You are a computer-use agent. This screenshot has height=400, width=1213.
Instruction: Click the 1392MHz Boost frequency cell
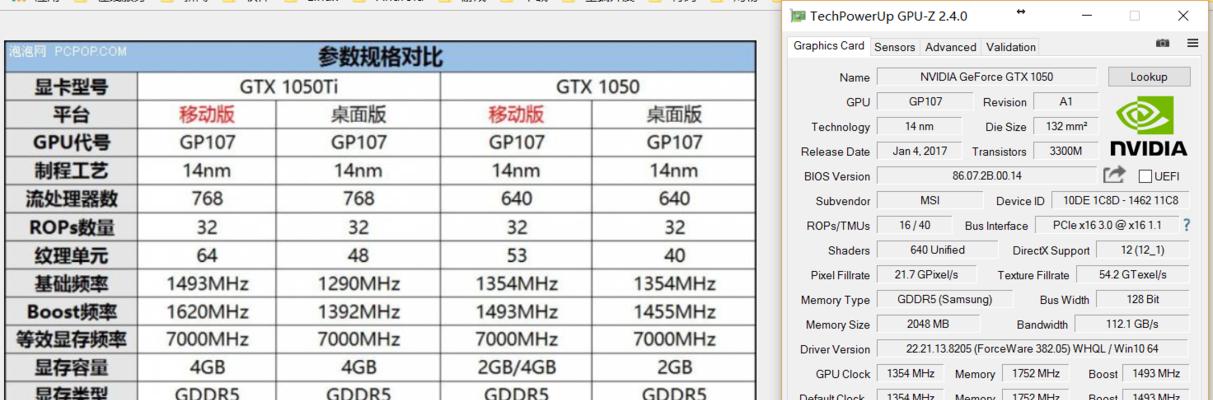[x=358, y=312]
